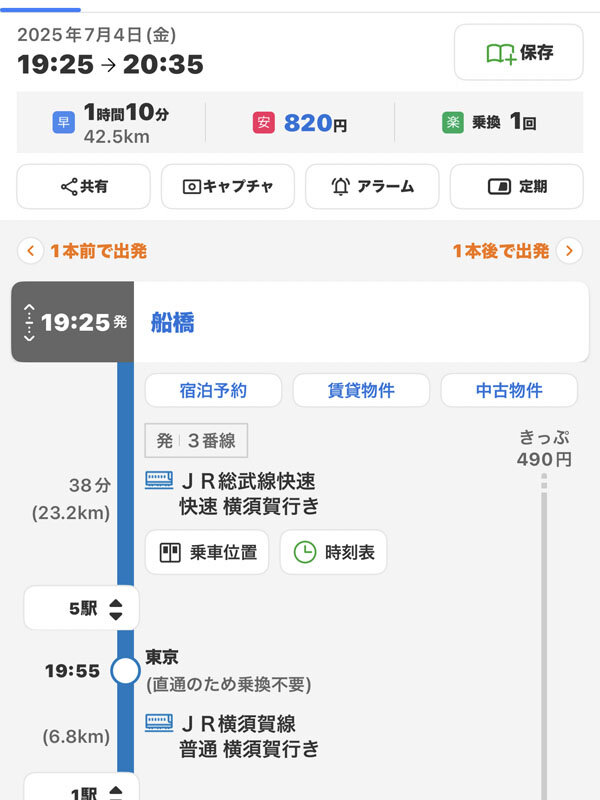The height and width of the screenshot is (800, 600).
Task: Expand the 5駅 intermediate stops list
Action: (x=81, y=608)
